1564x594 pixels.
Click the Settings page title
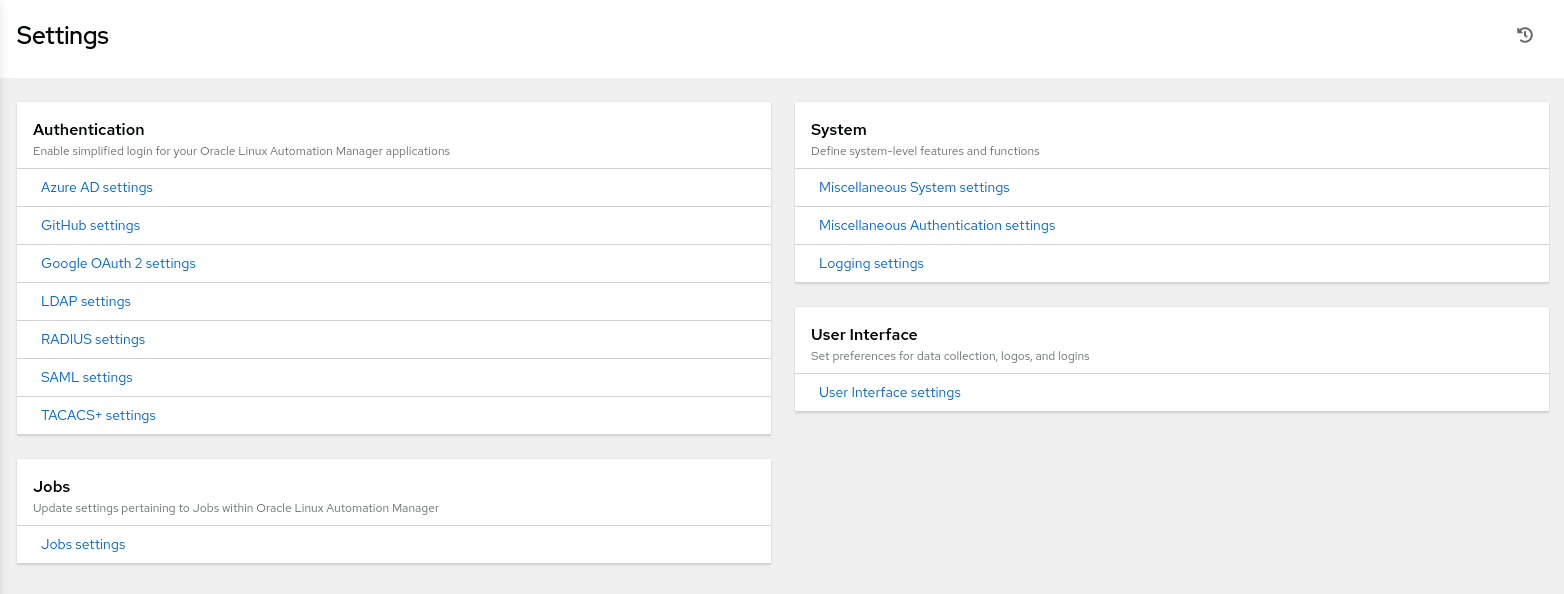point(63,36)
